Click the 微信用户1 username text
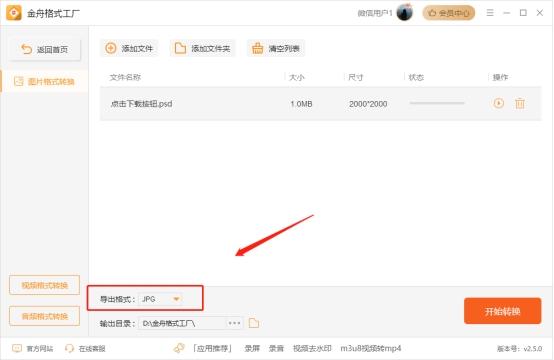Screen dimensions: 554x360 point(375,13)
